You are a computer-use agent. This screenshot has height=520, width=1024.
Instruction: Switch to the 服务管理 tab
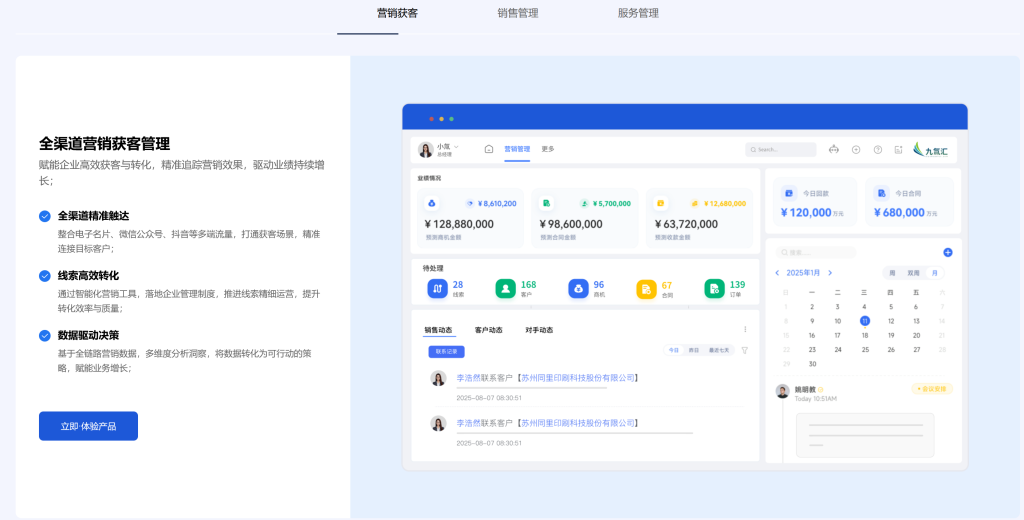(638, 13)
